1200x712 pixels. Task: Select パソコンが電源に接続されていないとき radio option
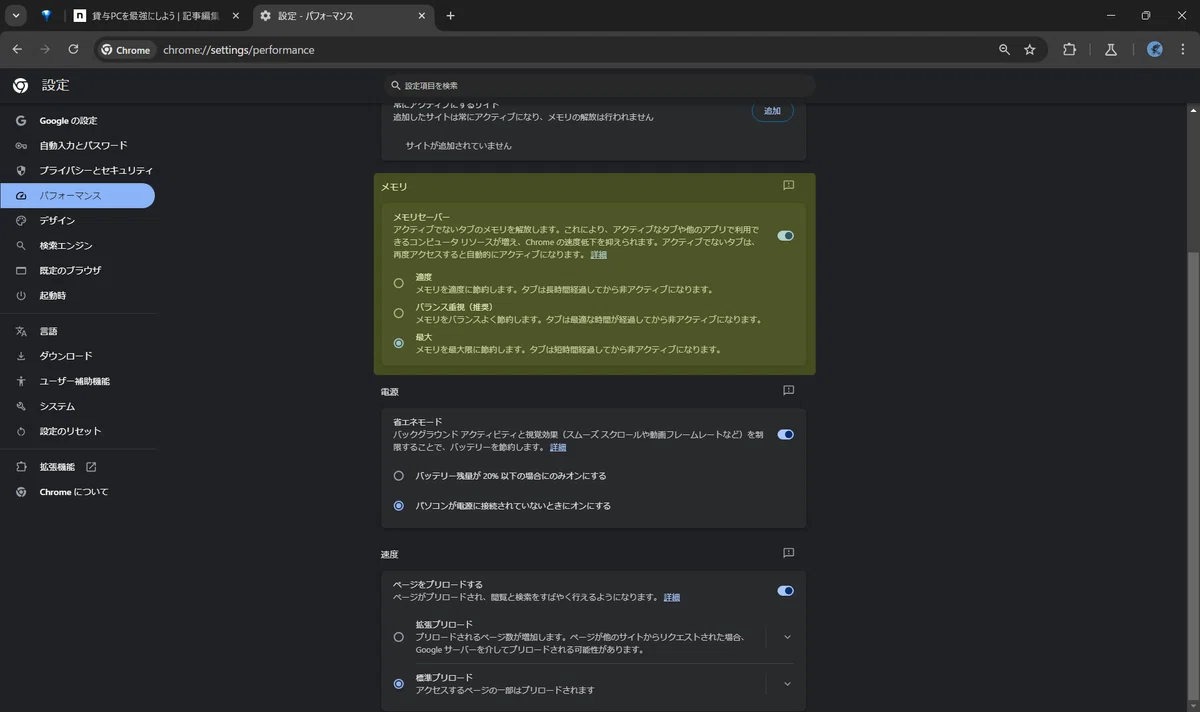click(399, 506)
